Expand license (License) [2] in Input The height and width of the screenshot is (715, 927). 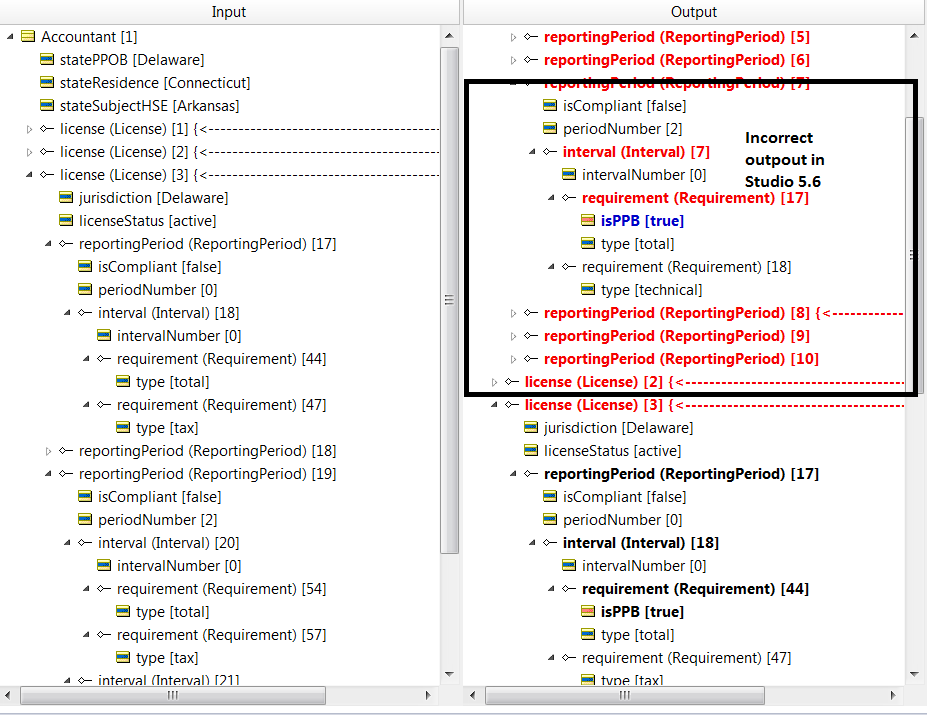pos(29,152)
